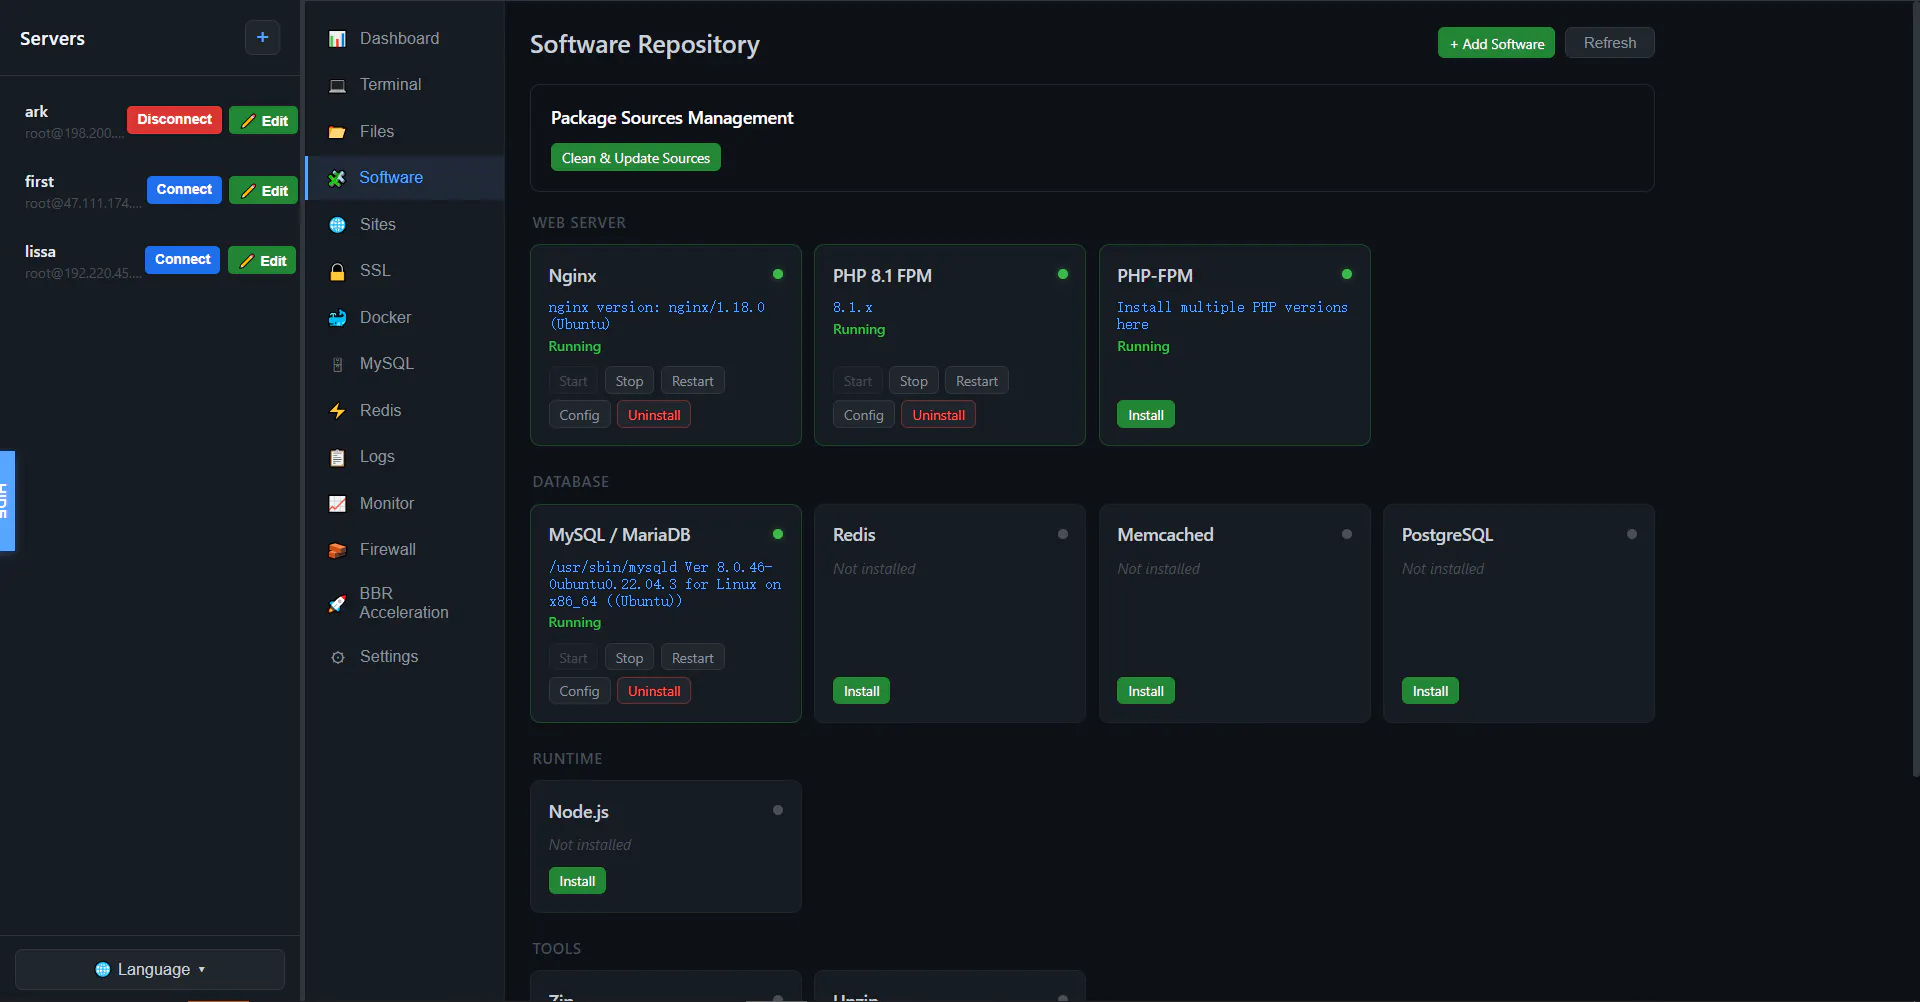Click the Logs clipboard icon
Image resolution: width=1920 pixels, height=1002 pixels.
coord(338,457)
